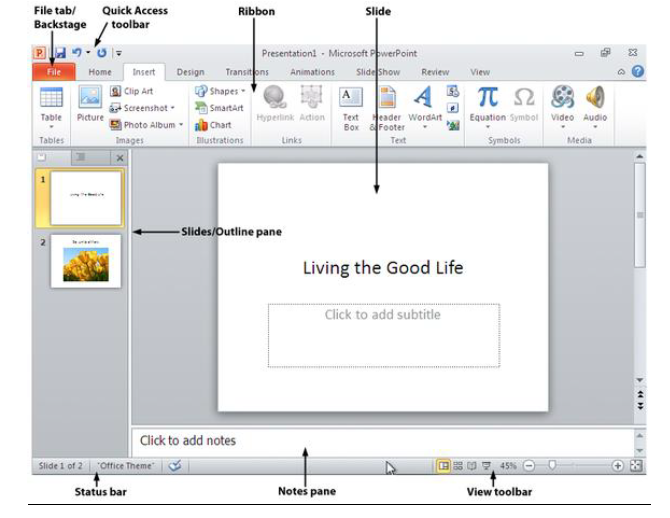The width and height of the screenshot is (670, 518).
Task: Select slide 2 thumbnail with tulips
Action: (x=86, y=261)
